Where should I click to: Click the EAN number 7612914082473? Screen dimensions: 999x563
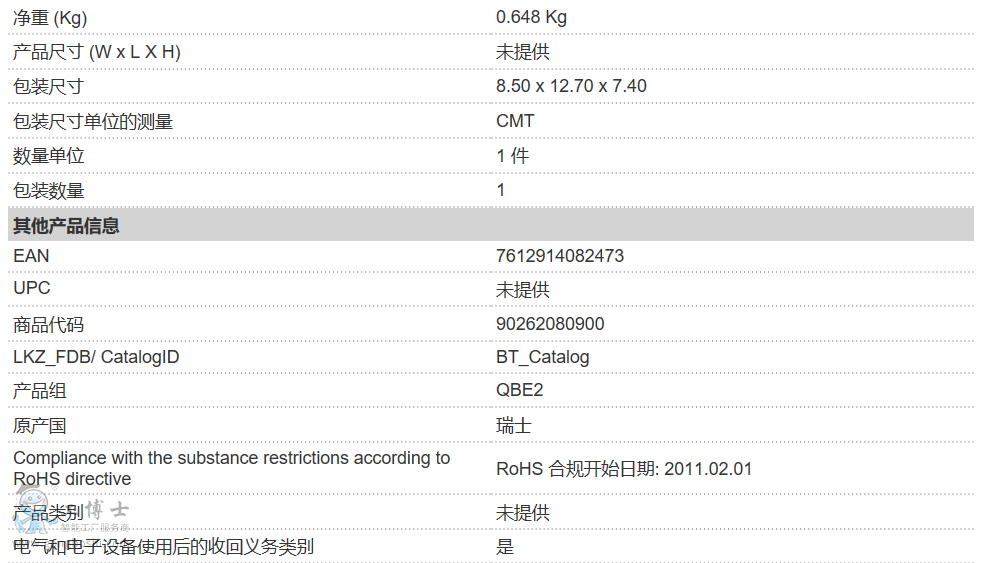[x=559, y=256]
